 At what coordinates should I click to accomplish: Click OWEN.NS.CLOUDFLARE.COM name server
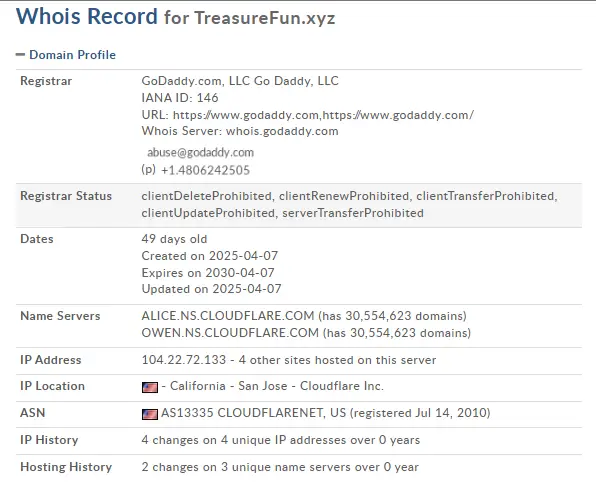click(230, 333)
